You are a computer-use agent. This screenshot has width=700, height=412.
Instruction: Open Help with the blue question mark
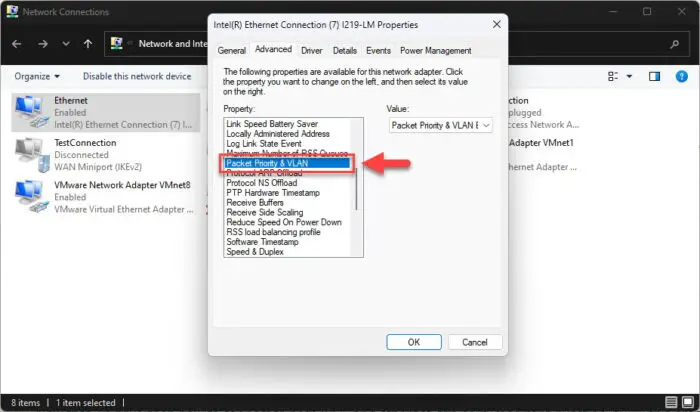[682, 76]
